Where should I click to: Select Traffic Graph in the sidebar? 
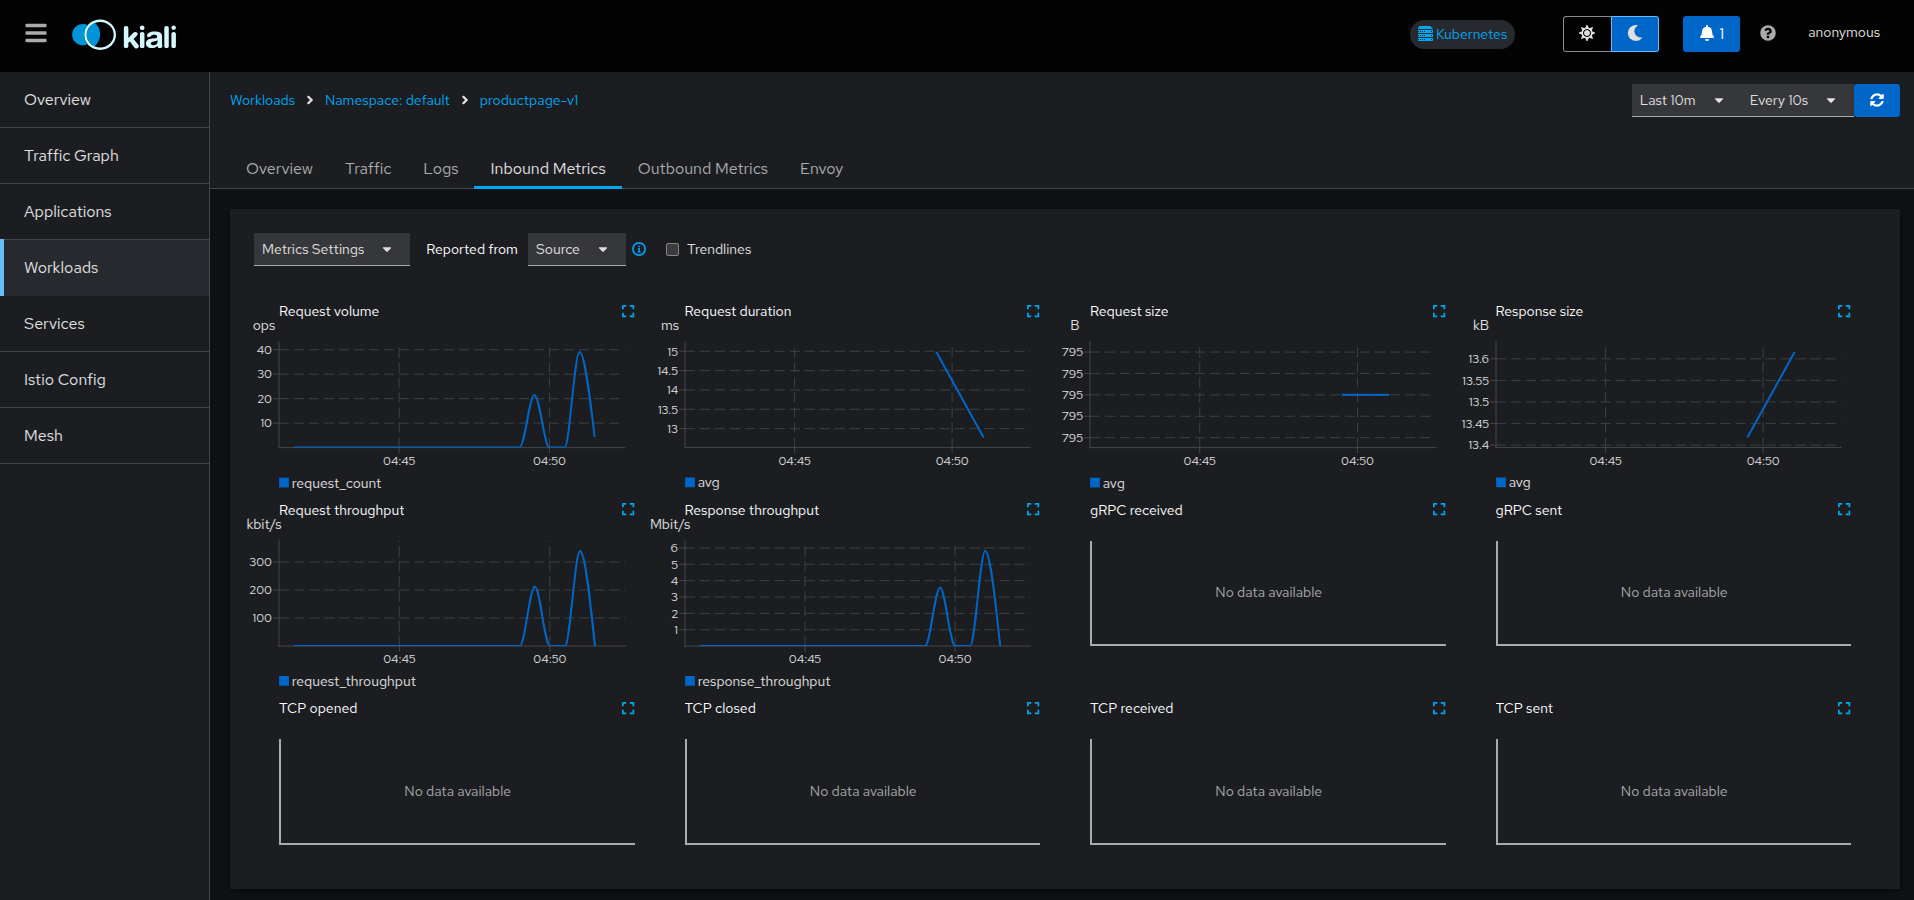(71, 156)
